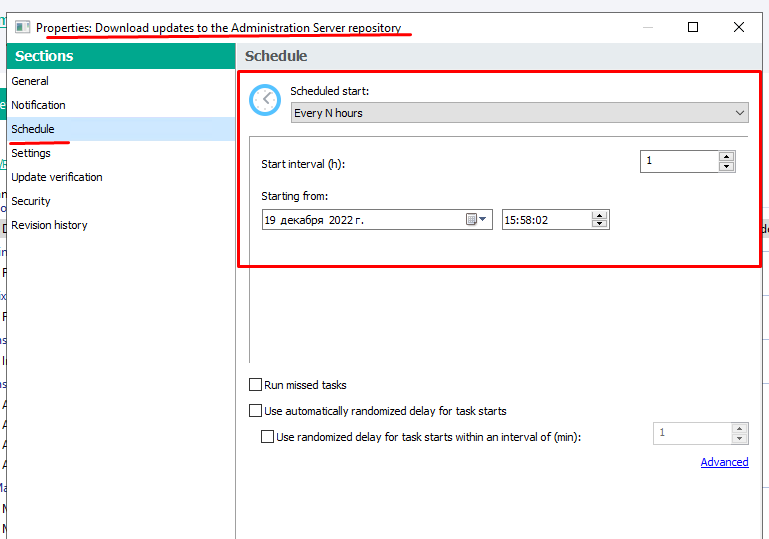The height and width of the screenshot is (539, 769).
Task: Open the Advanced schedule settings link
Action: pyautogui.click(x=724, y=462)
